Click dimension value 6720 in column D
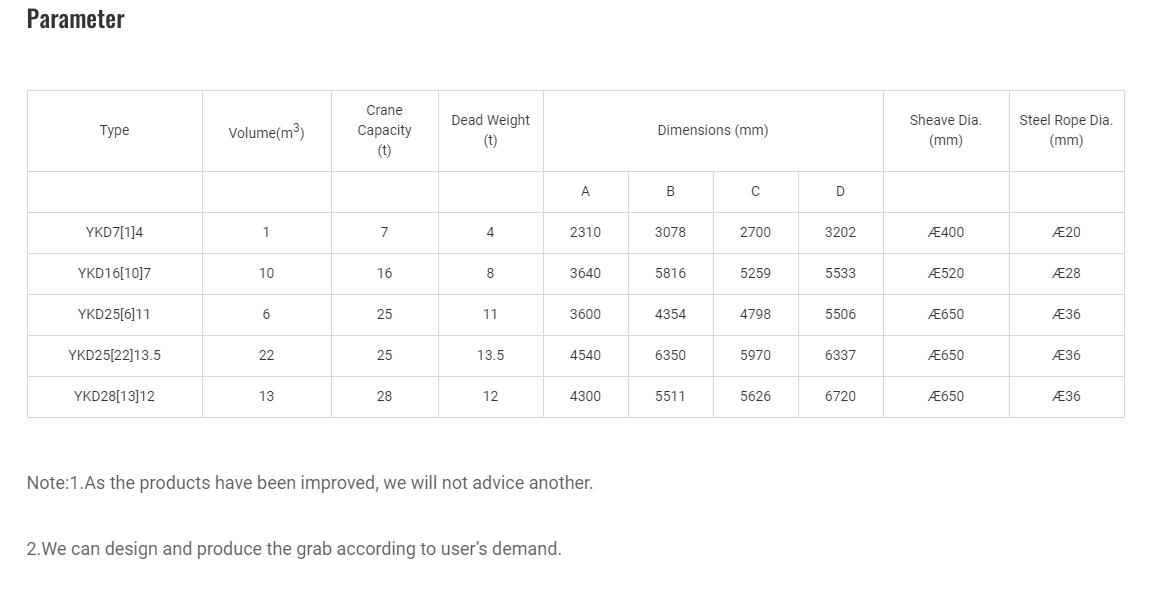The height and width of the screenshot is (595, 1172). tap(840, 396)
